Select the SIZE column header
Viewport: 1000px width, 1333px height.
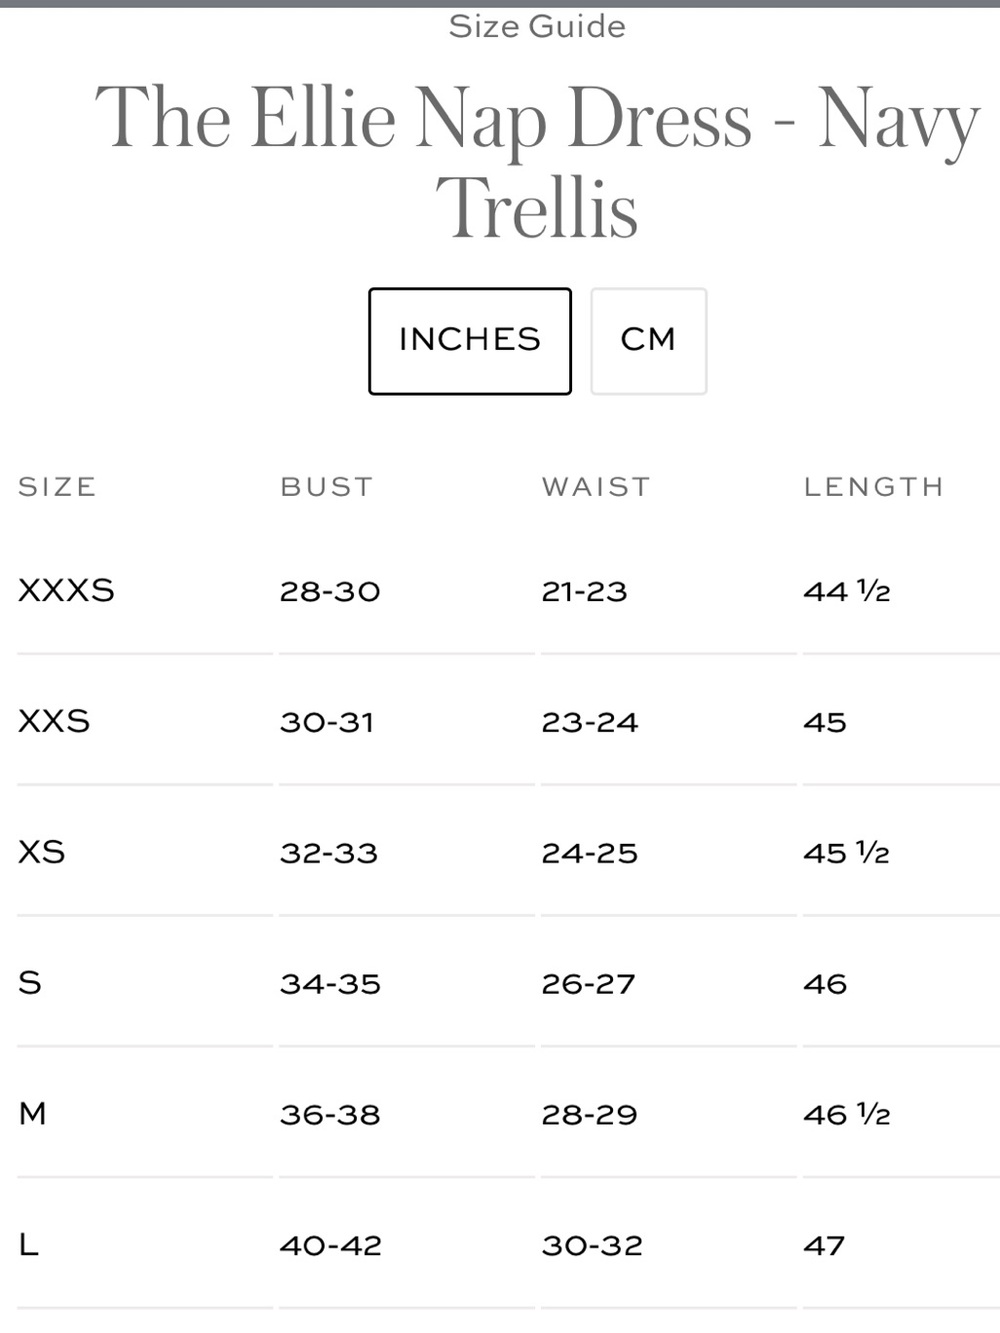point(57,487)
